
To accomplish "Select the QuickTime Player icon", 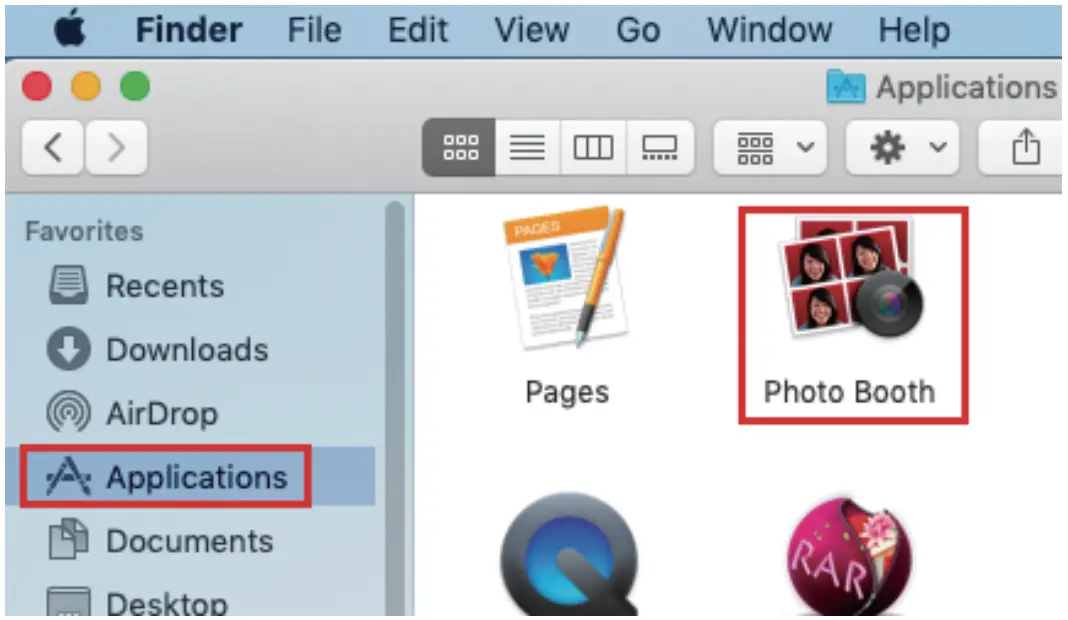I will click(570, 554).
